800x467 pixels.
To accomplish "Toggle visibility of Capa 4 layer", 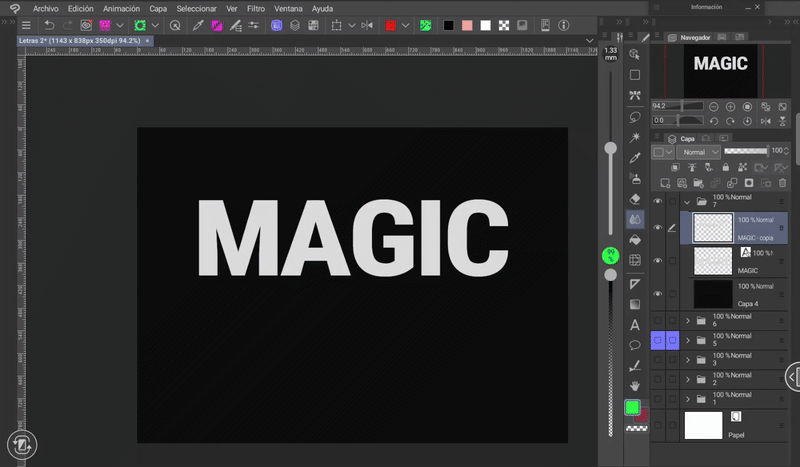I will [658, 294].
